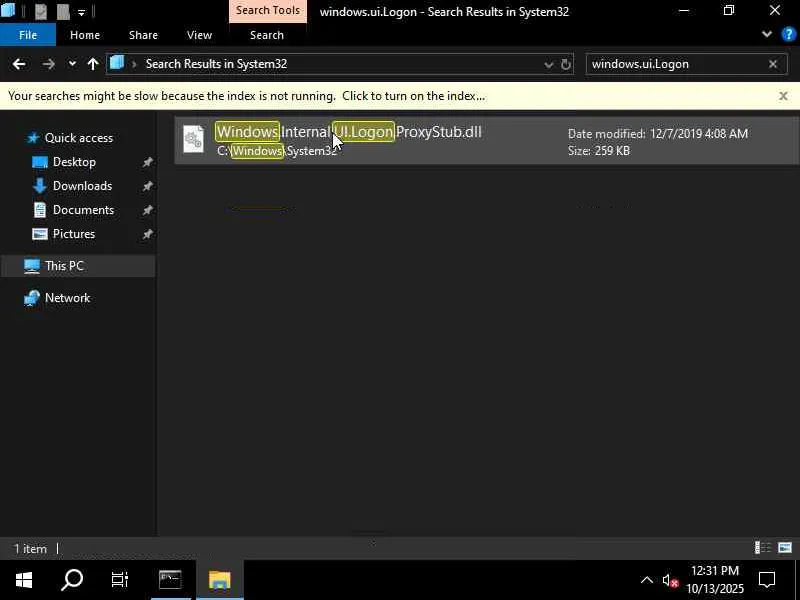Click the Quick access star icon
Screen dimensions: 800x600
33,138
